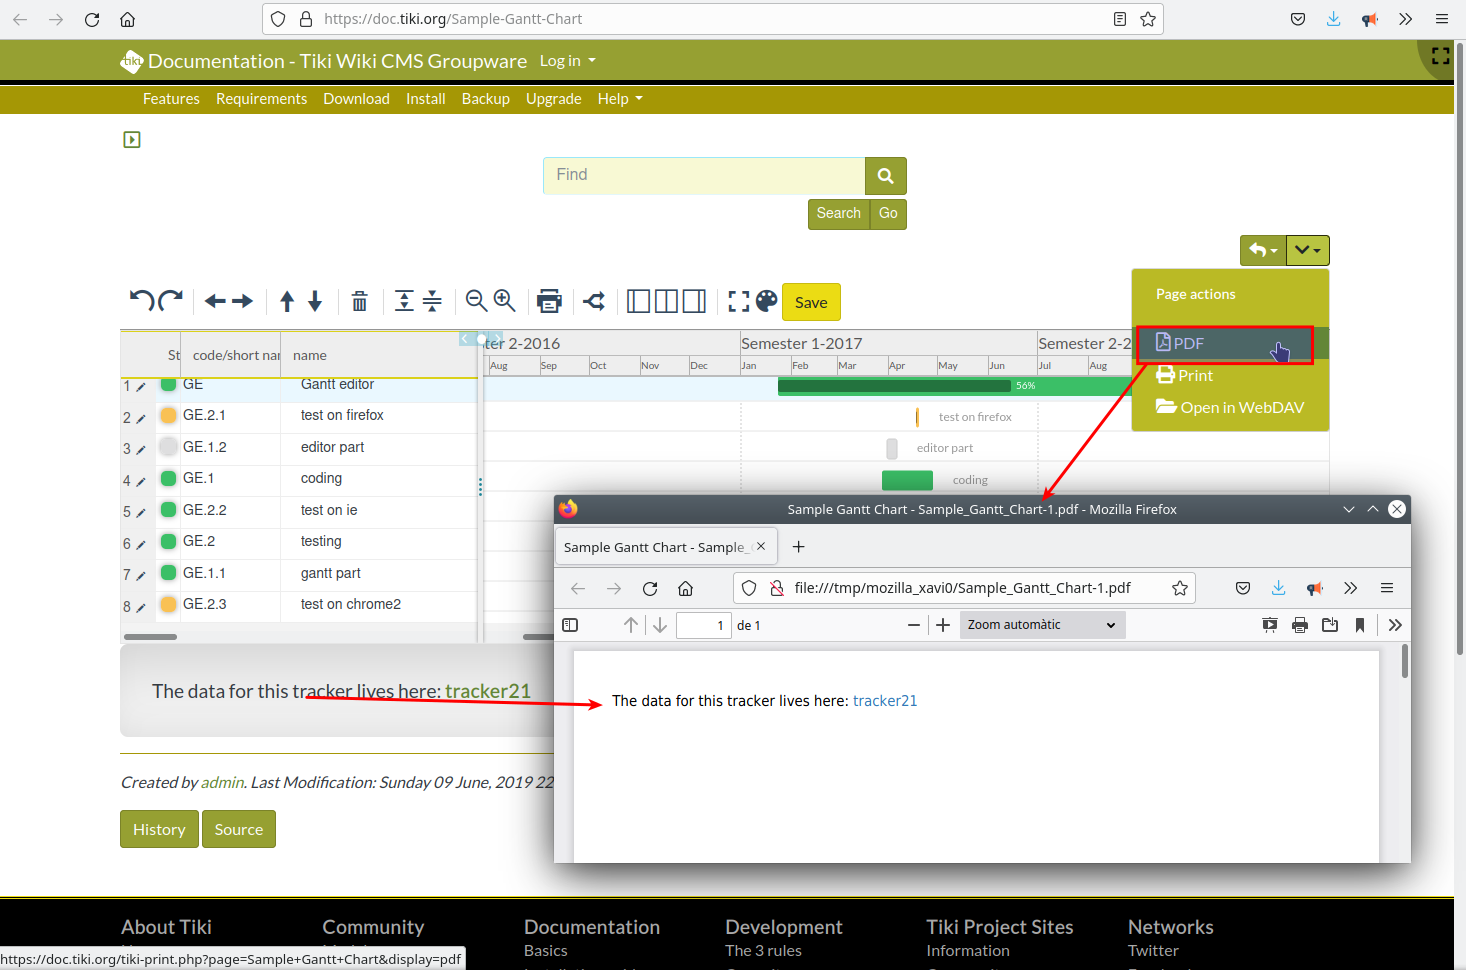This screenshot has height=970, width=1466.
Task: Open color palette theme icon
Action: [767, 301]
